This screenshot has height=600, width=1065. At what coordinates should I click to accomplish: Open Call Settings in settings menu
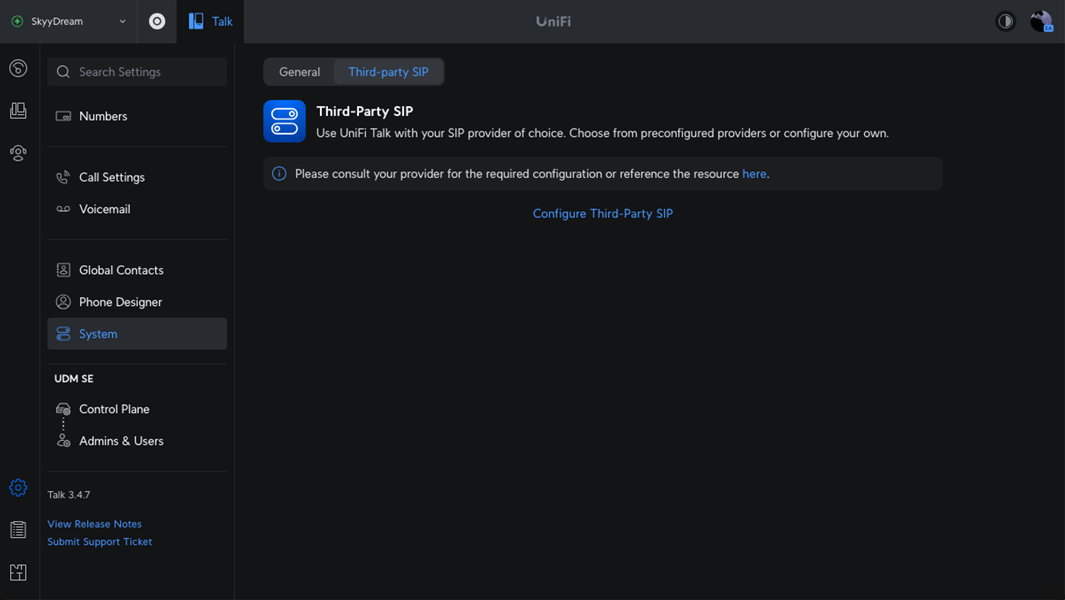click(112, 177)
